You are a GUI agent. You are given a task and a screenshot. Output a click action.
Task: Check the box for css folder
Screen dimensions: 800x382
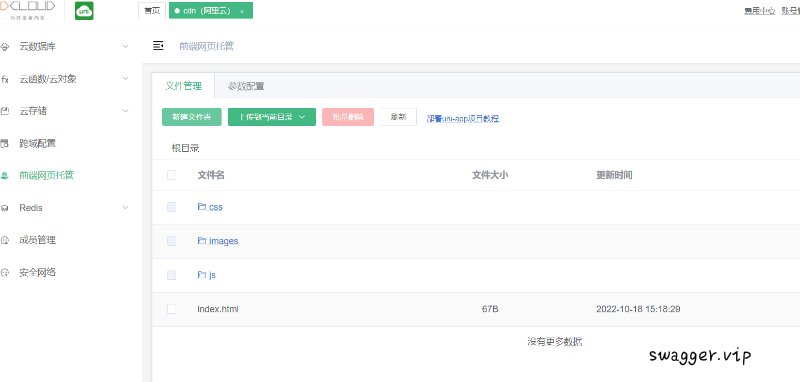(x=171, y=207)
